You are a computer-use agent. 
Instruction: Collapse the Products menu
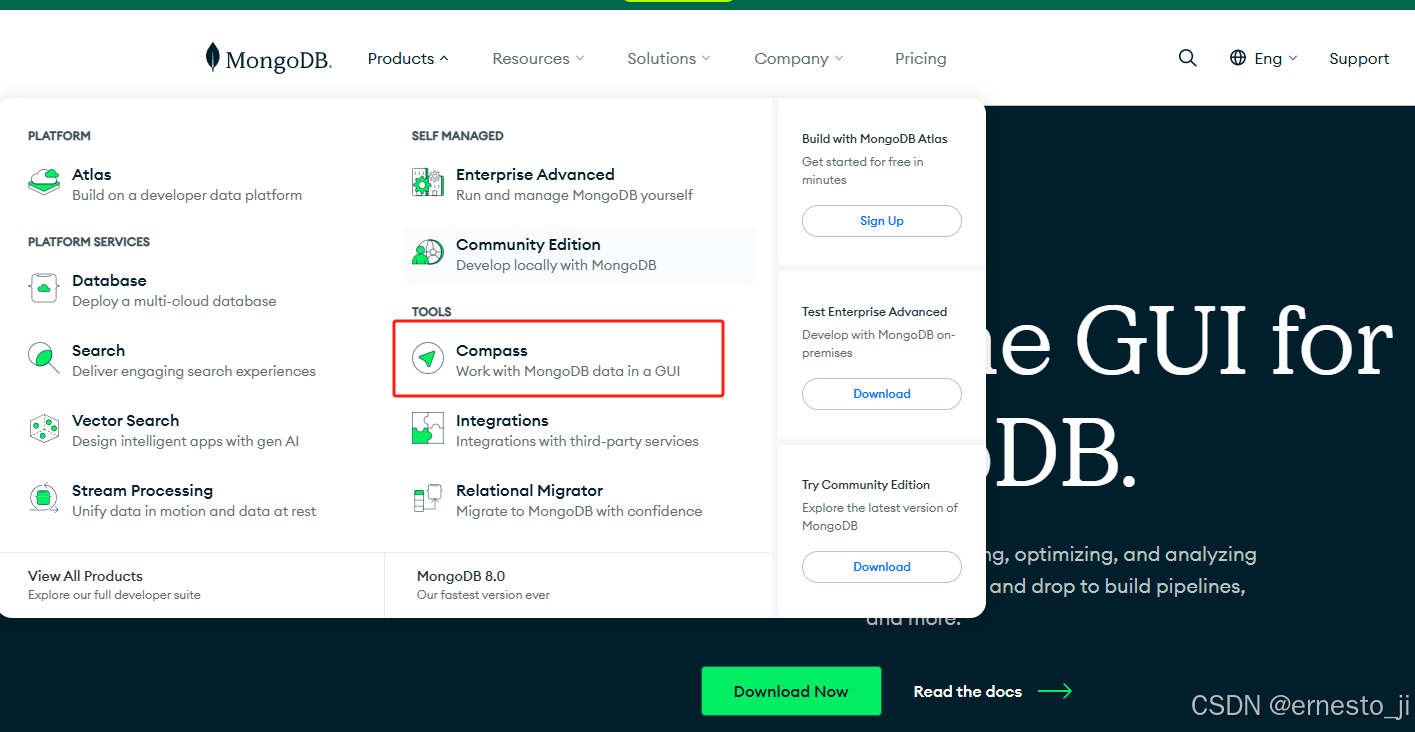[408, 58]
